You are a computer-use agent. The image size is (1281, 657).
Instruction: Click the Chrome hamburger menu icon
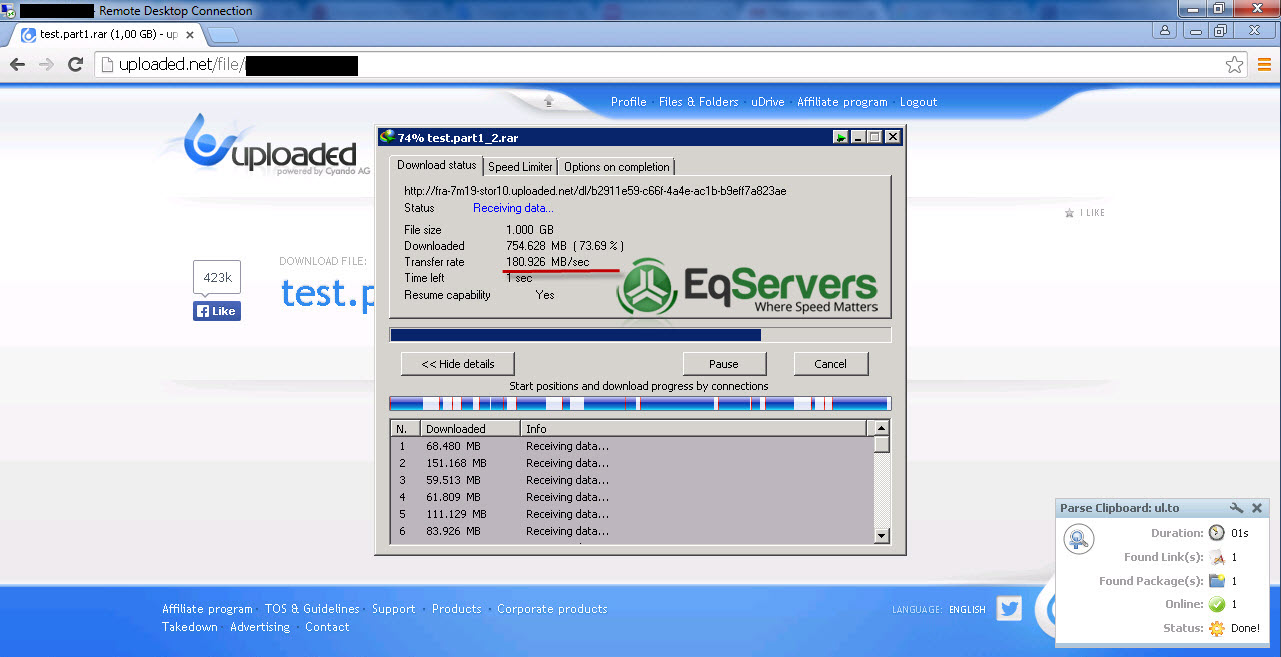coord(1264,65)
